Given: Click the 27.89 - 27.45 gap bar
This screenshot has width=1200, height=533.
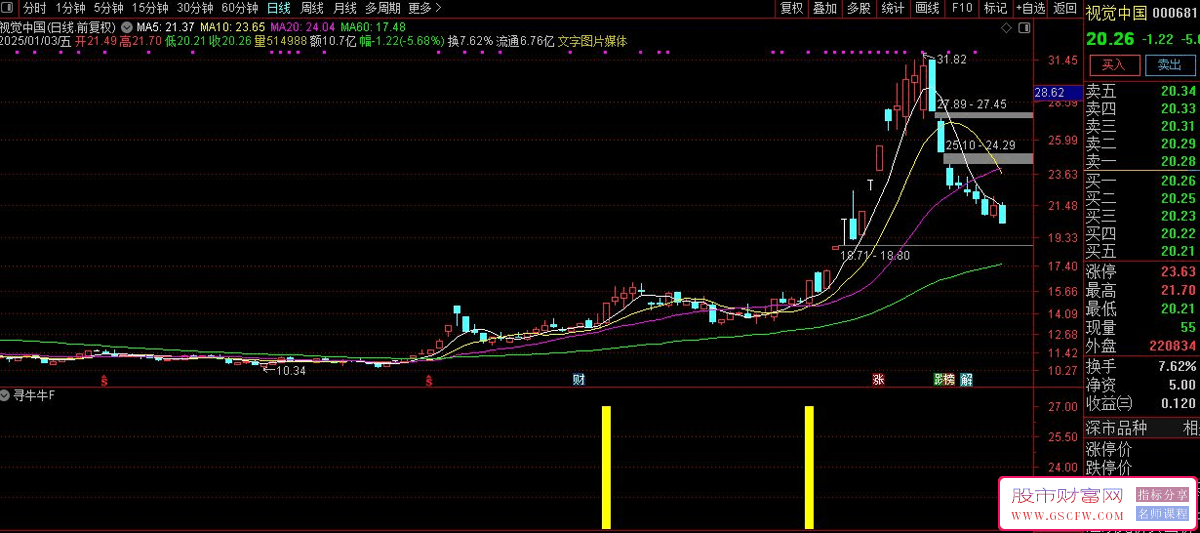Looking at the screenshot, I should point(984,115).
